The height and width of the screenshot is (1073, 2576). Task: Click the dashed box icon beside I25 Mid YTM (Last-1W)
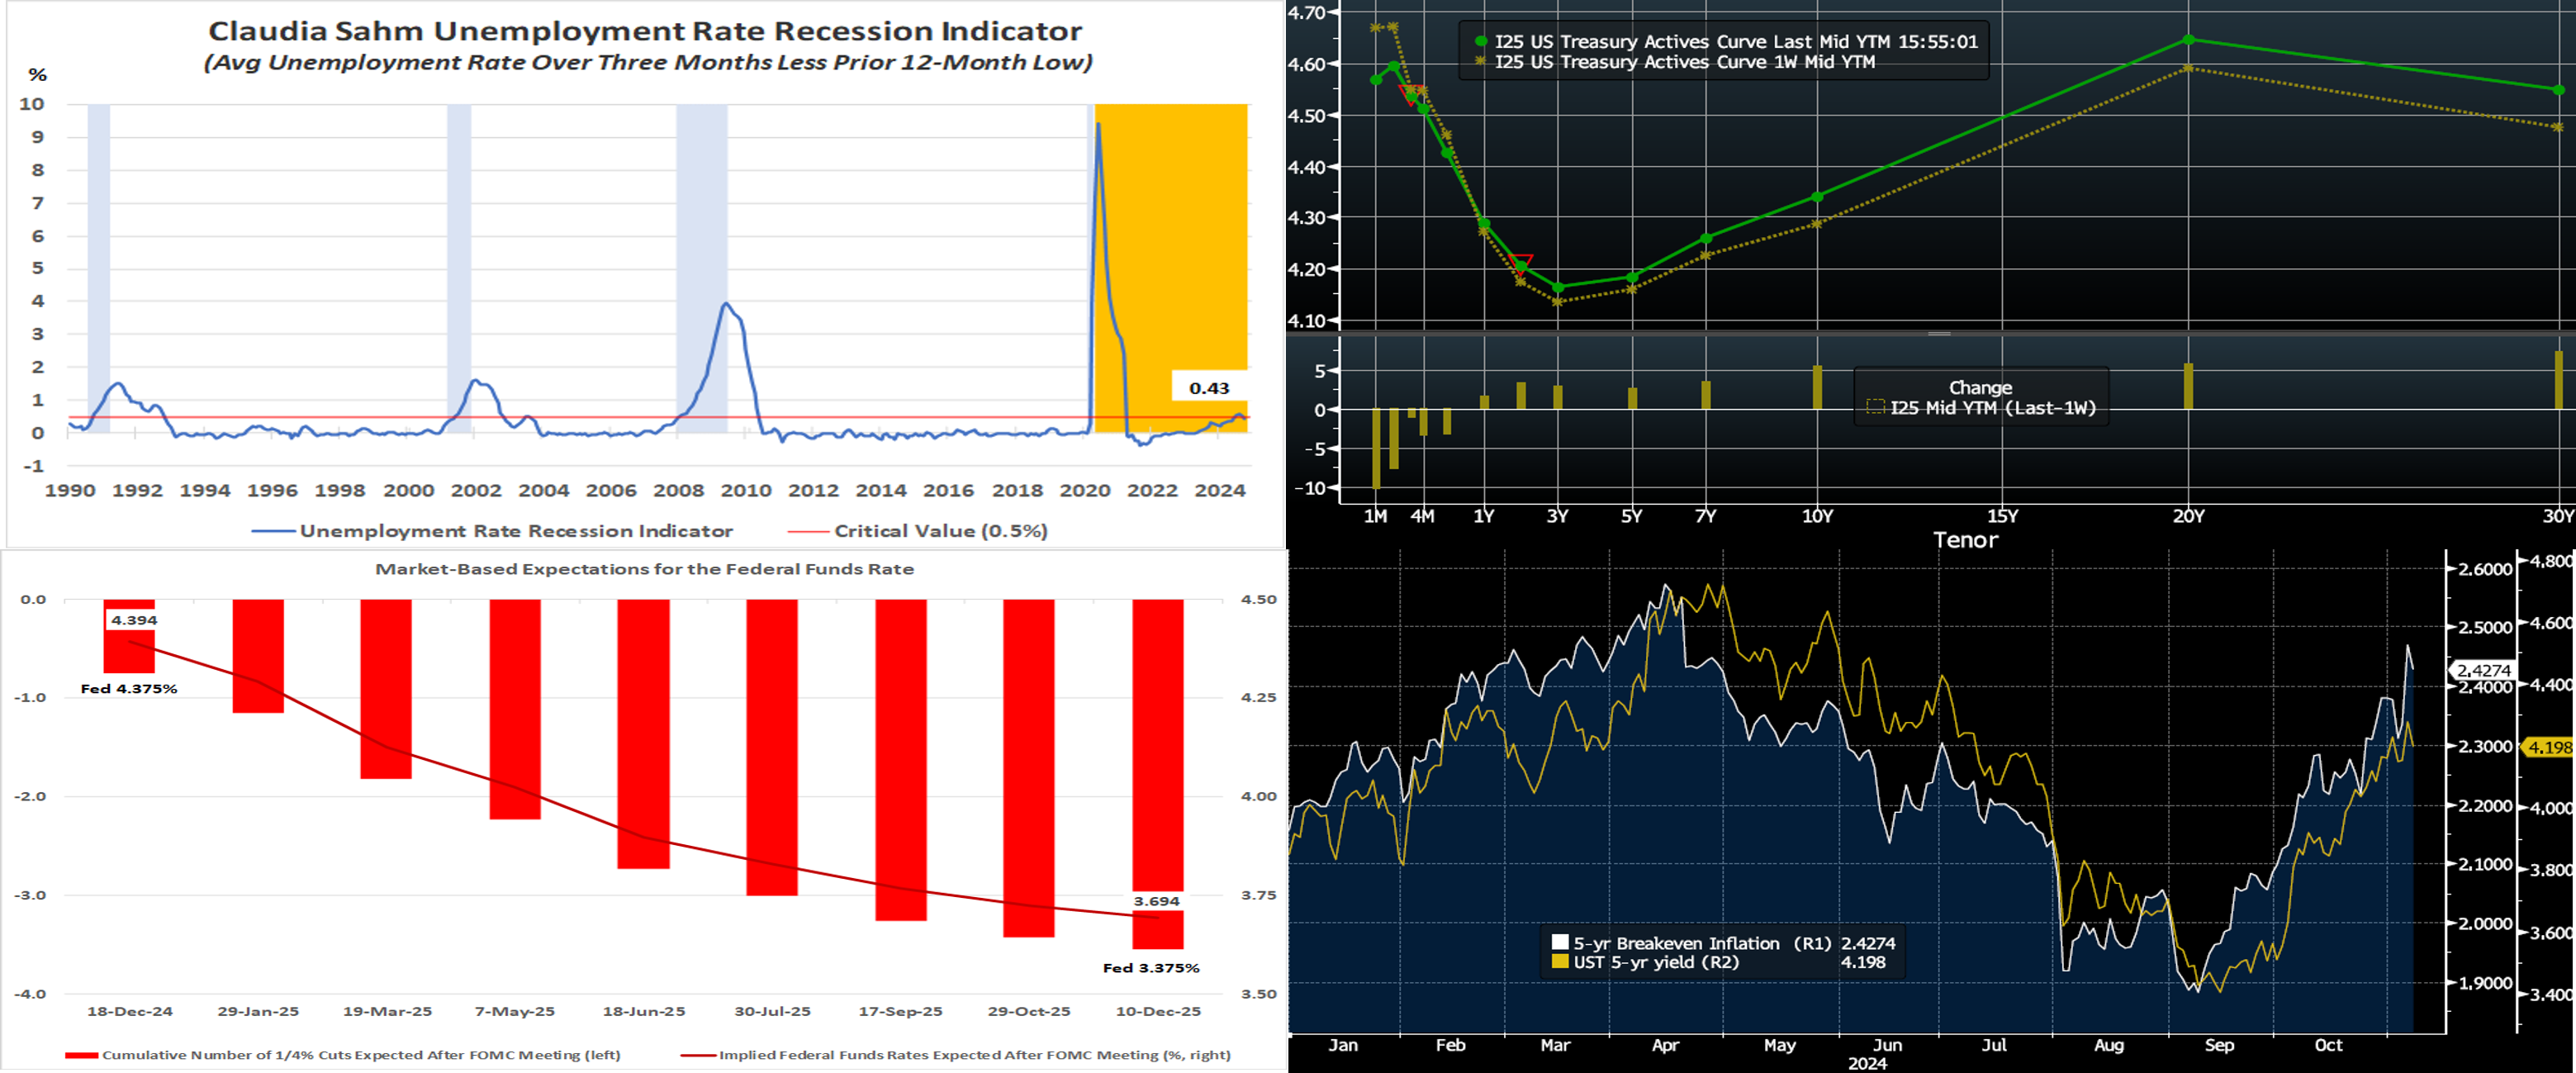1875,407
